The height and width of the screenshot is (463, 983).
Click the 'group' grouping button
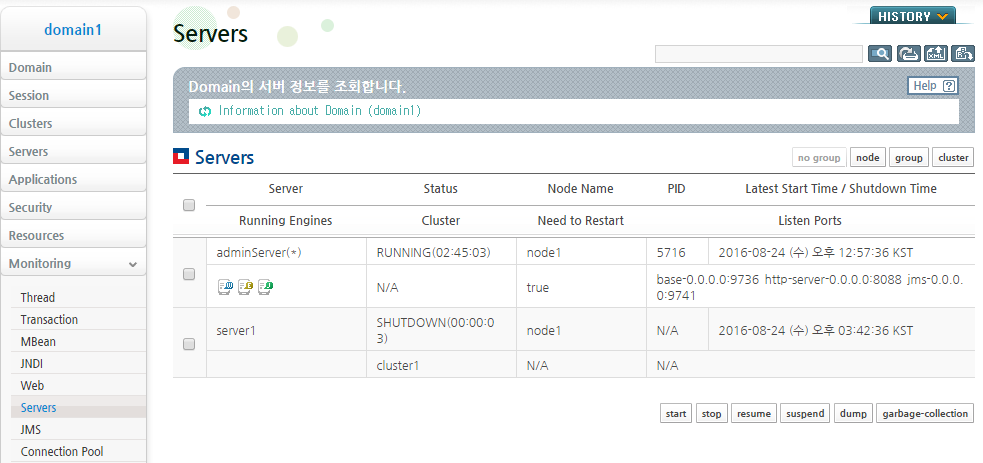coord(909,158)
